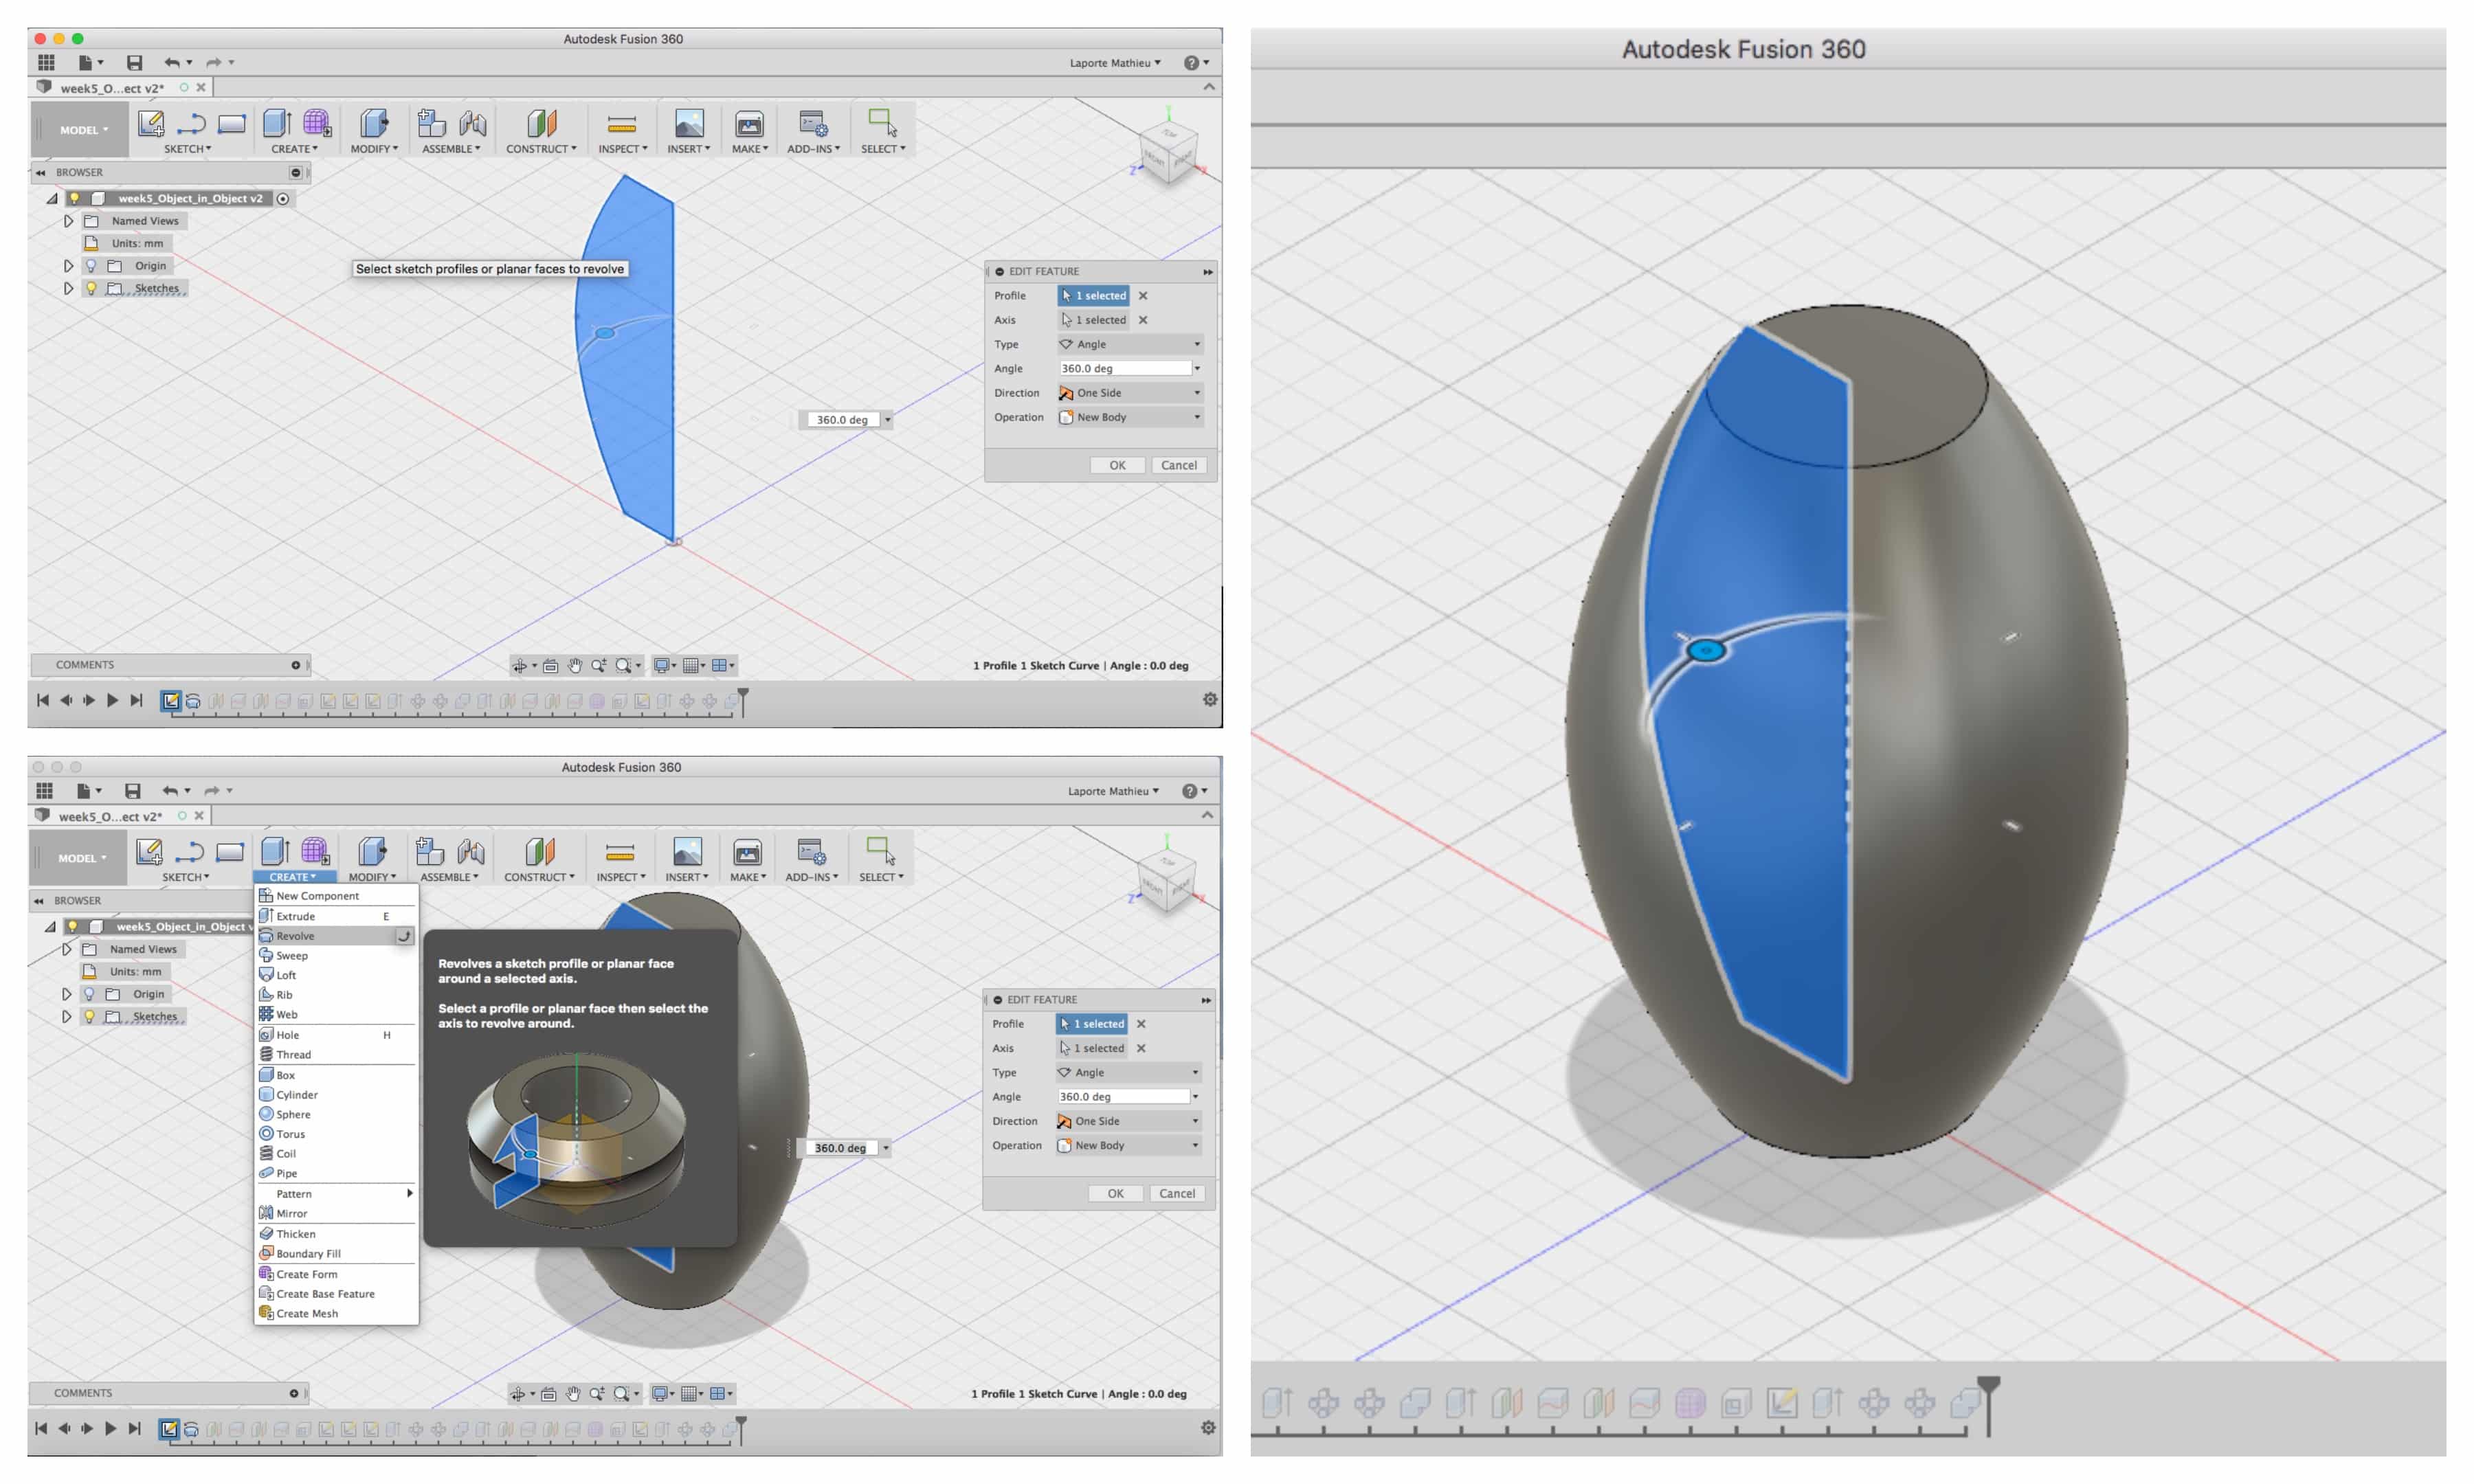Screen dimensions: 2474x1484
Task: Click Create Sketch icon in top window toolbar
Action: [151, 123]
